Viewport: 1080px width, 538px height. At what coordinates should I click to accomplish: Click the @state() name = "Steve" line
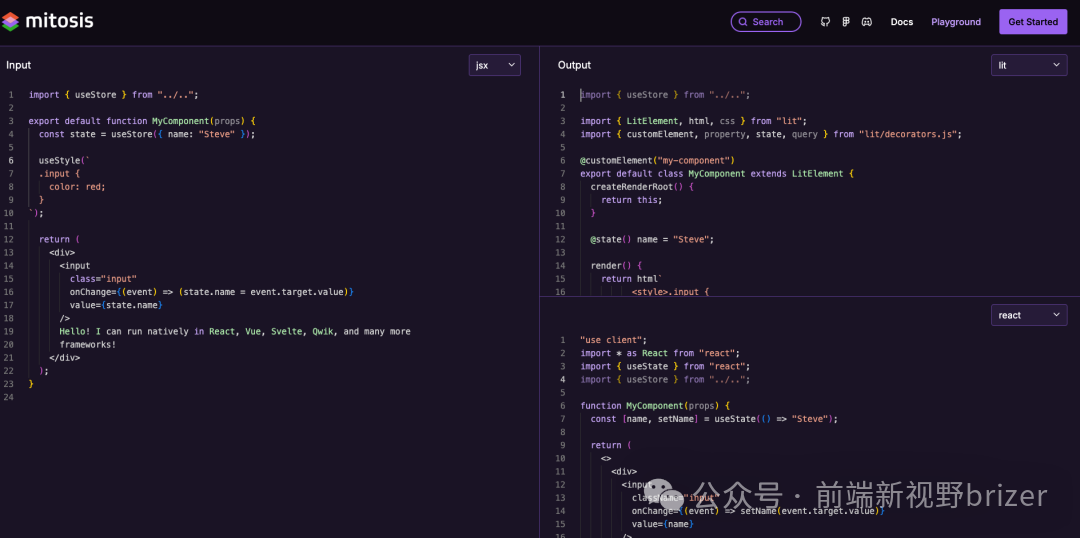tap(652, 240)
